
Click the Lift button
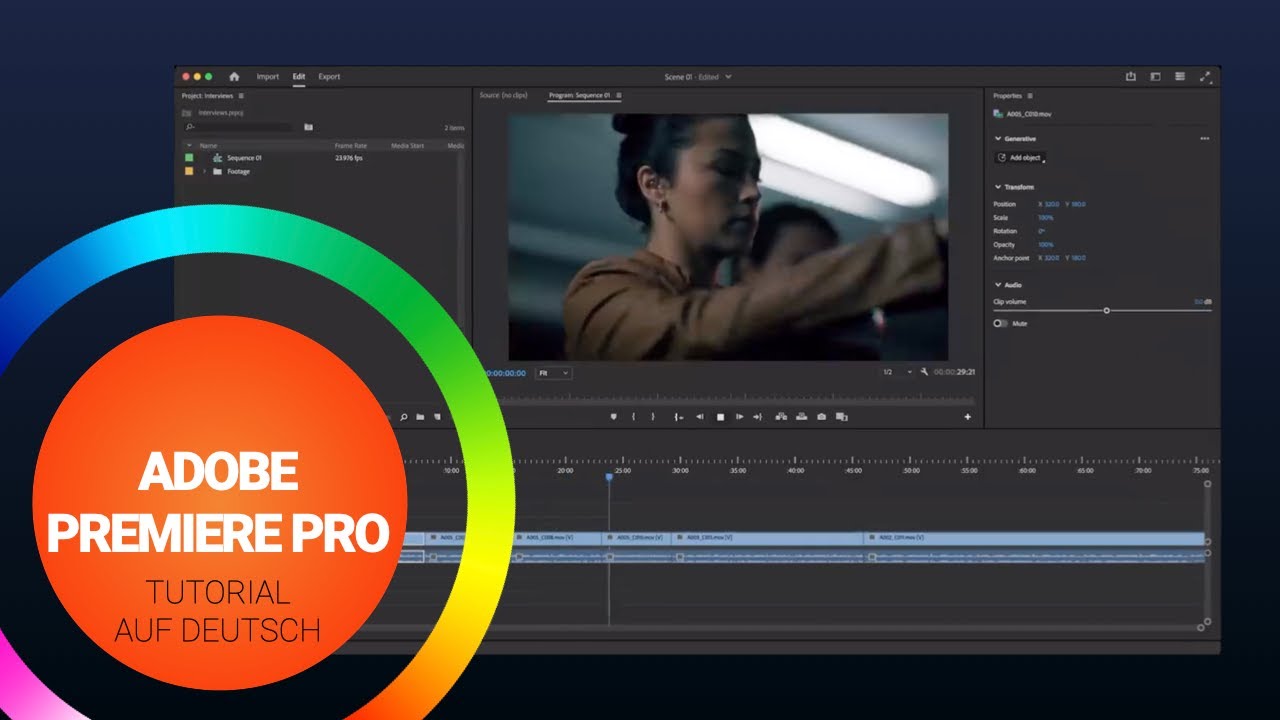pos(781,417)
